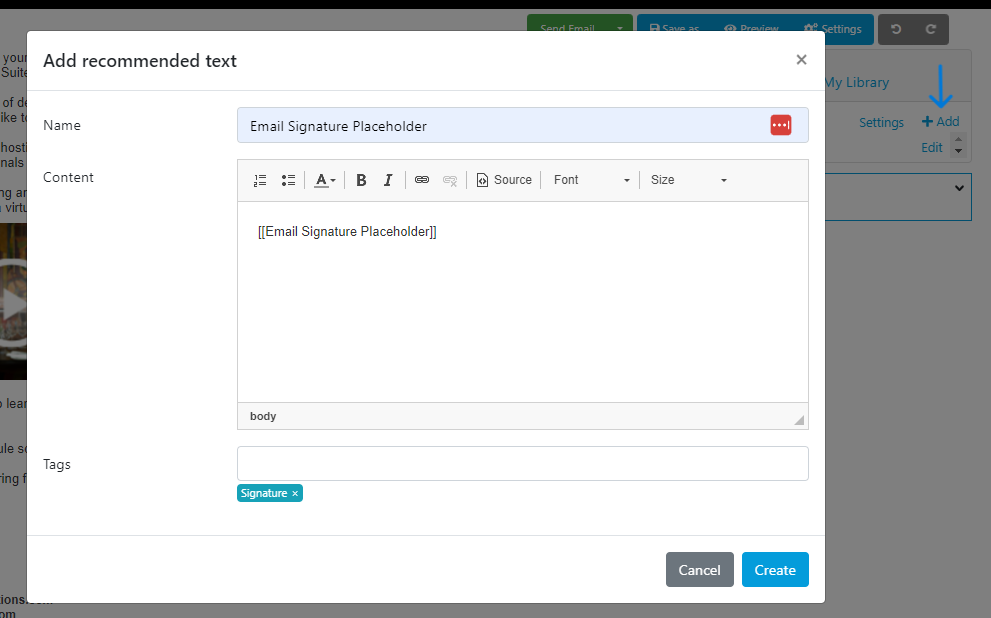
Task: Toggle bold formatting
Action: (361, 180)
